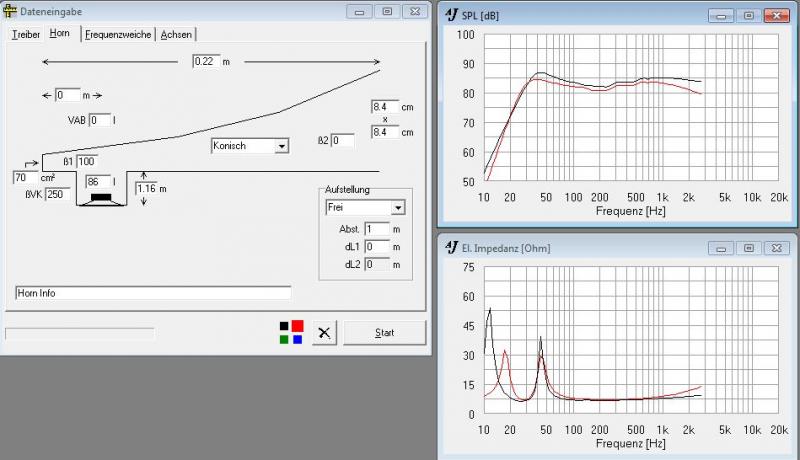This screenshot has width=800, height=460.
Task: Open the Aufstellung dropdown showing Frei
Action: click(x=365, y=208)
